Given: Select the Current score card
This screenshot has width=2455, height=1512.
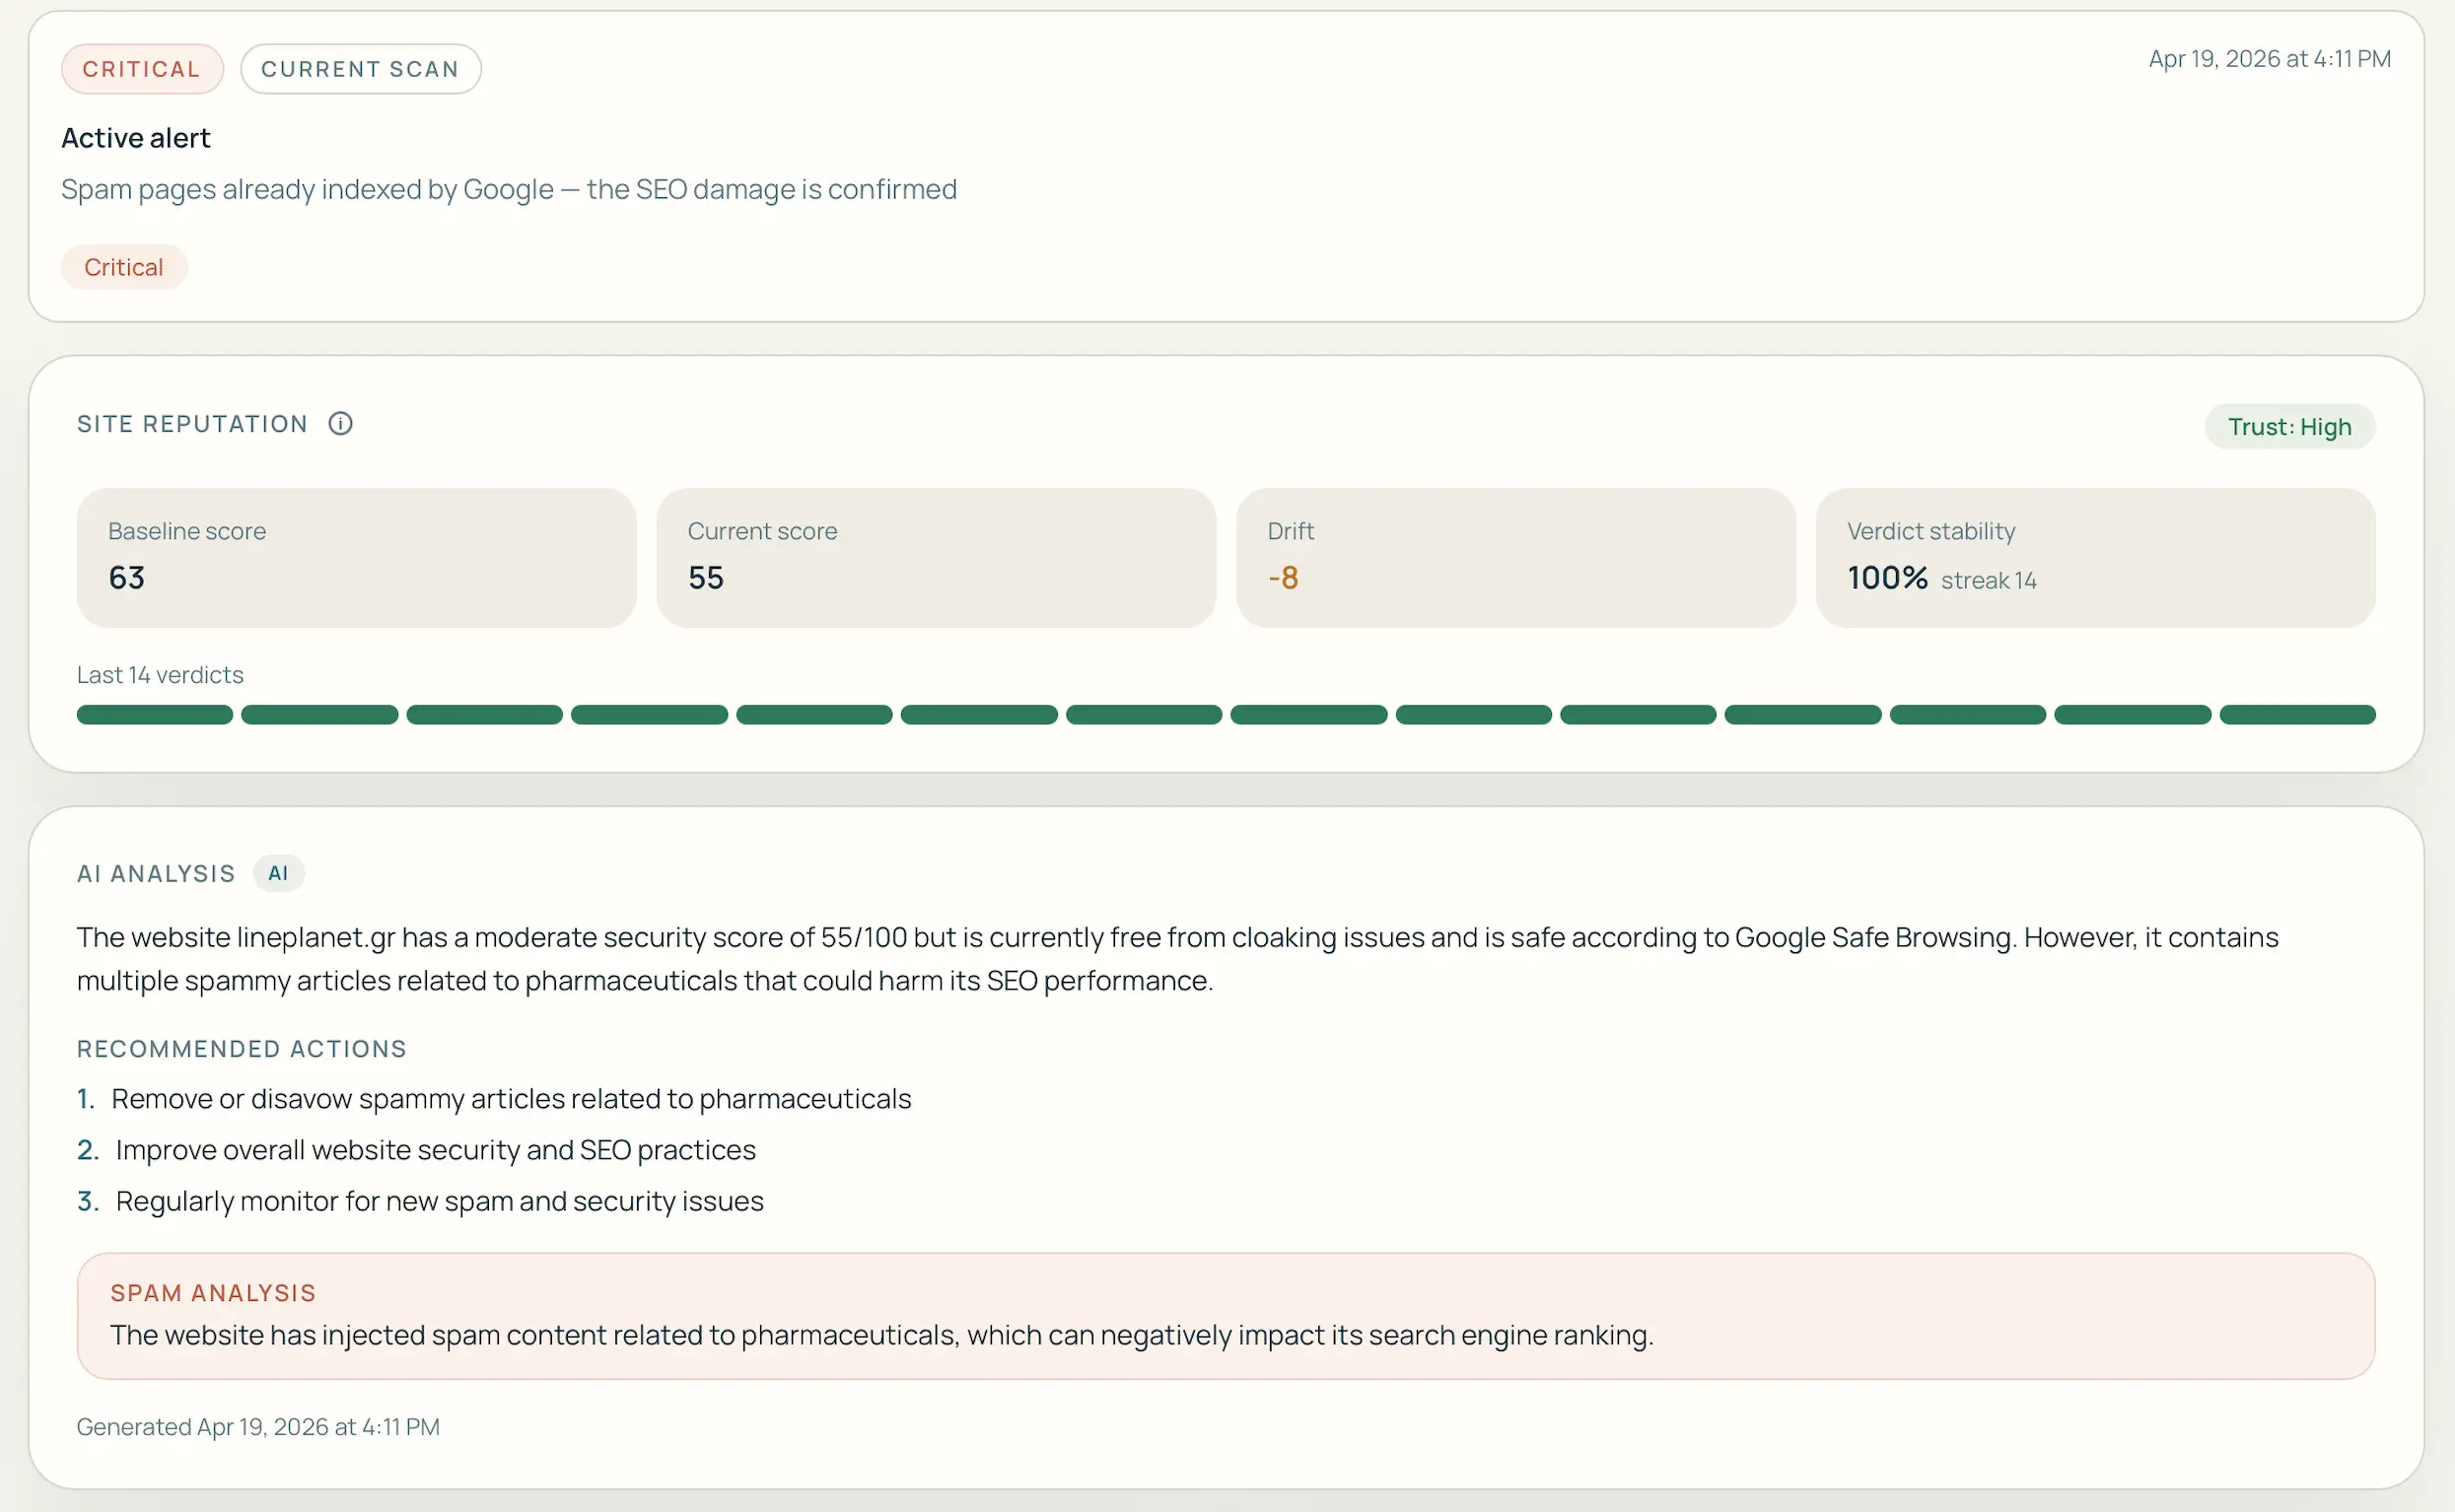Looking at the screenshot, I should coord(936,558).
